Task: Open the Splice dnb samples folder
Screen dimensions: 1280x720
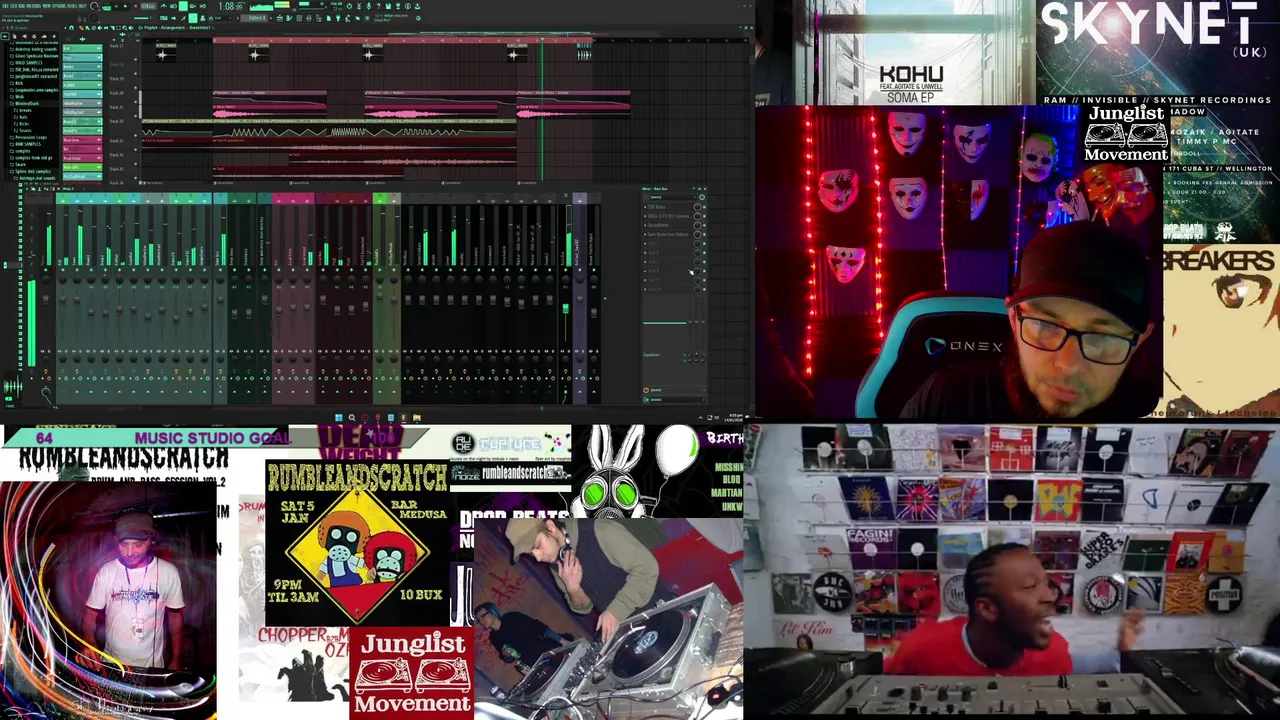Action: coord(30,171)
